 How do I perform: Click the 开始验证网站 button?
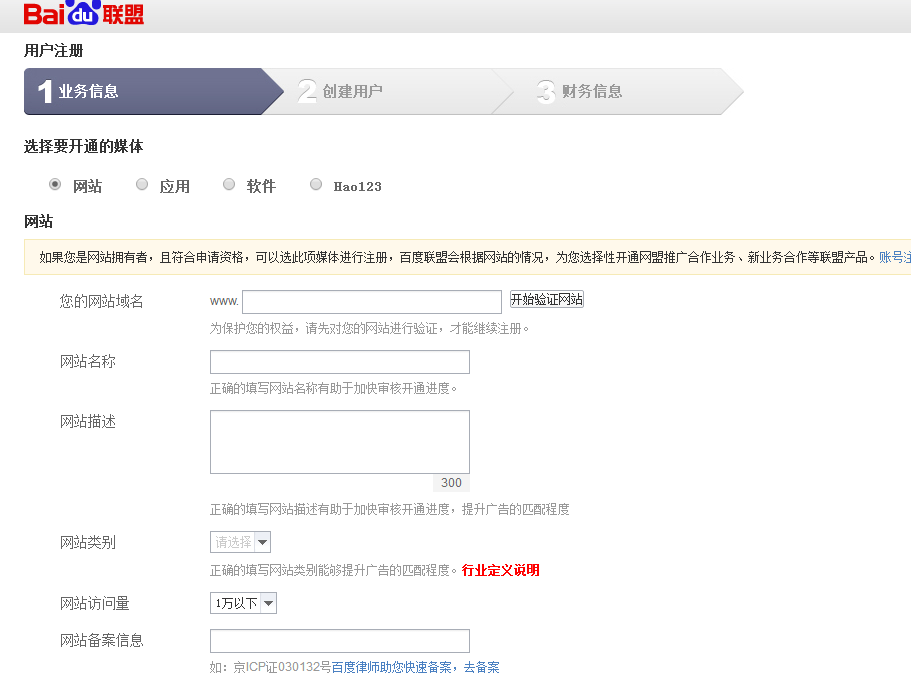pos(547,300)
